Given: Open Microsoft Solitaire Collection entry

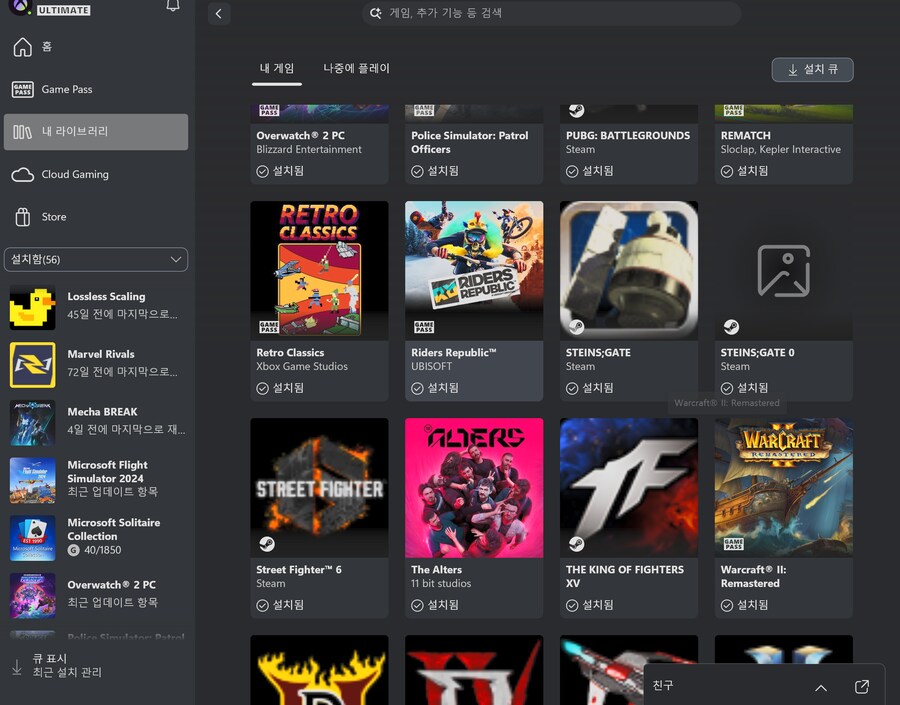Looking at the screenshot, I should [x=95, y=538].
